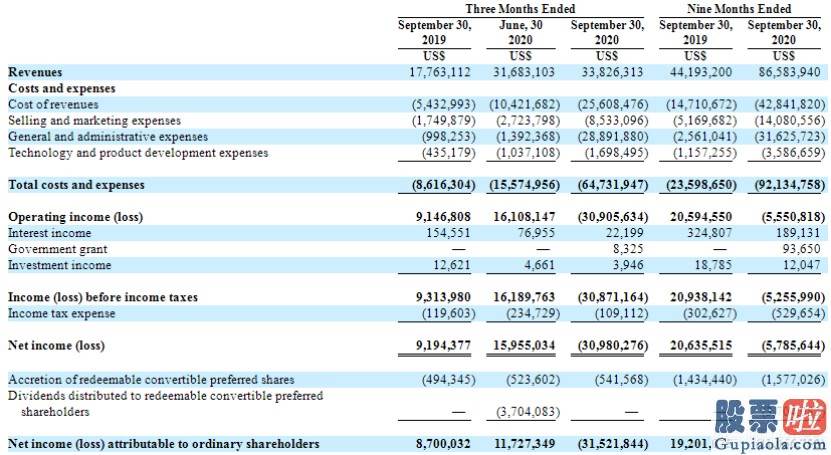Click selling expenses value (14,080,556)

(x=790, y=121)
